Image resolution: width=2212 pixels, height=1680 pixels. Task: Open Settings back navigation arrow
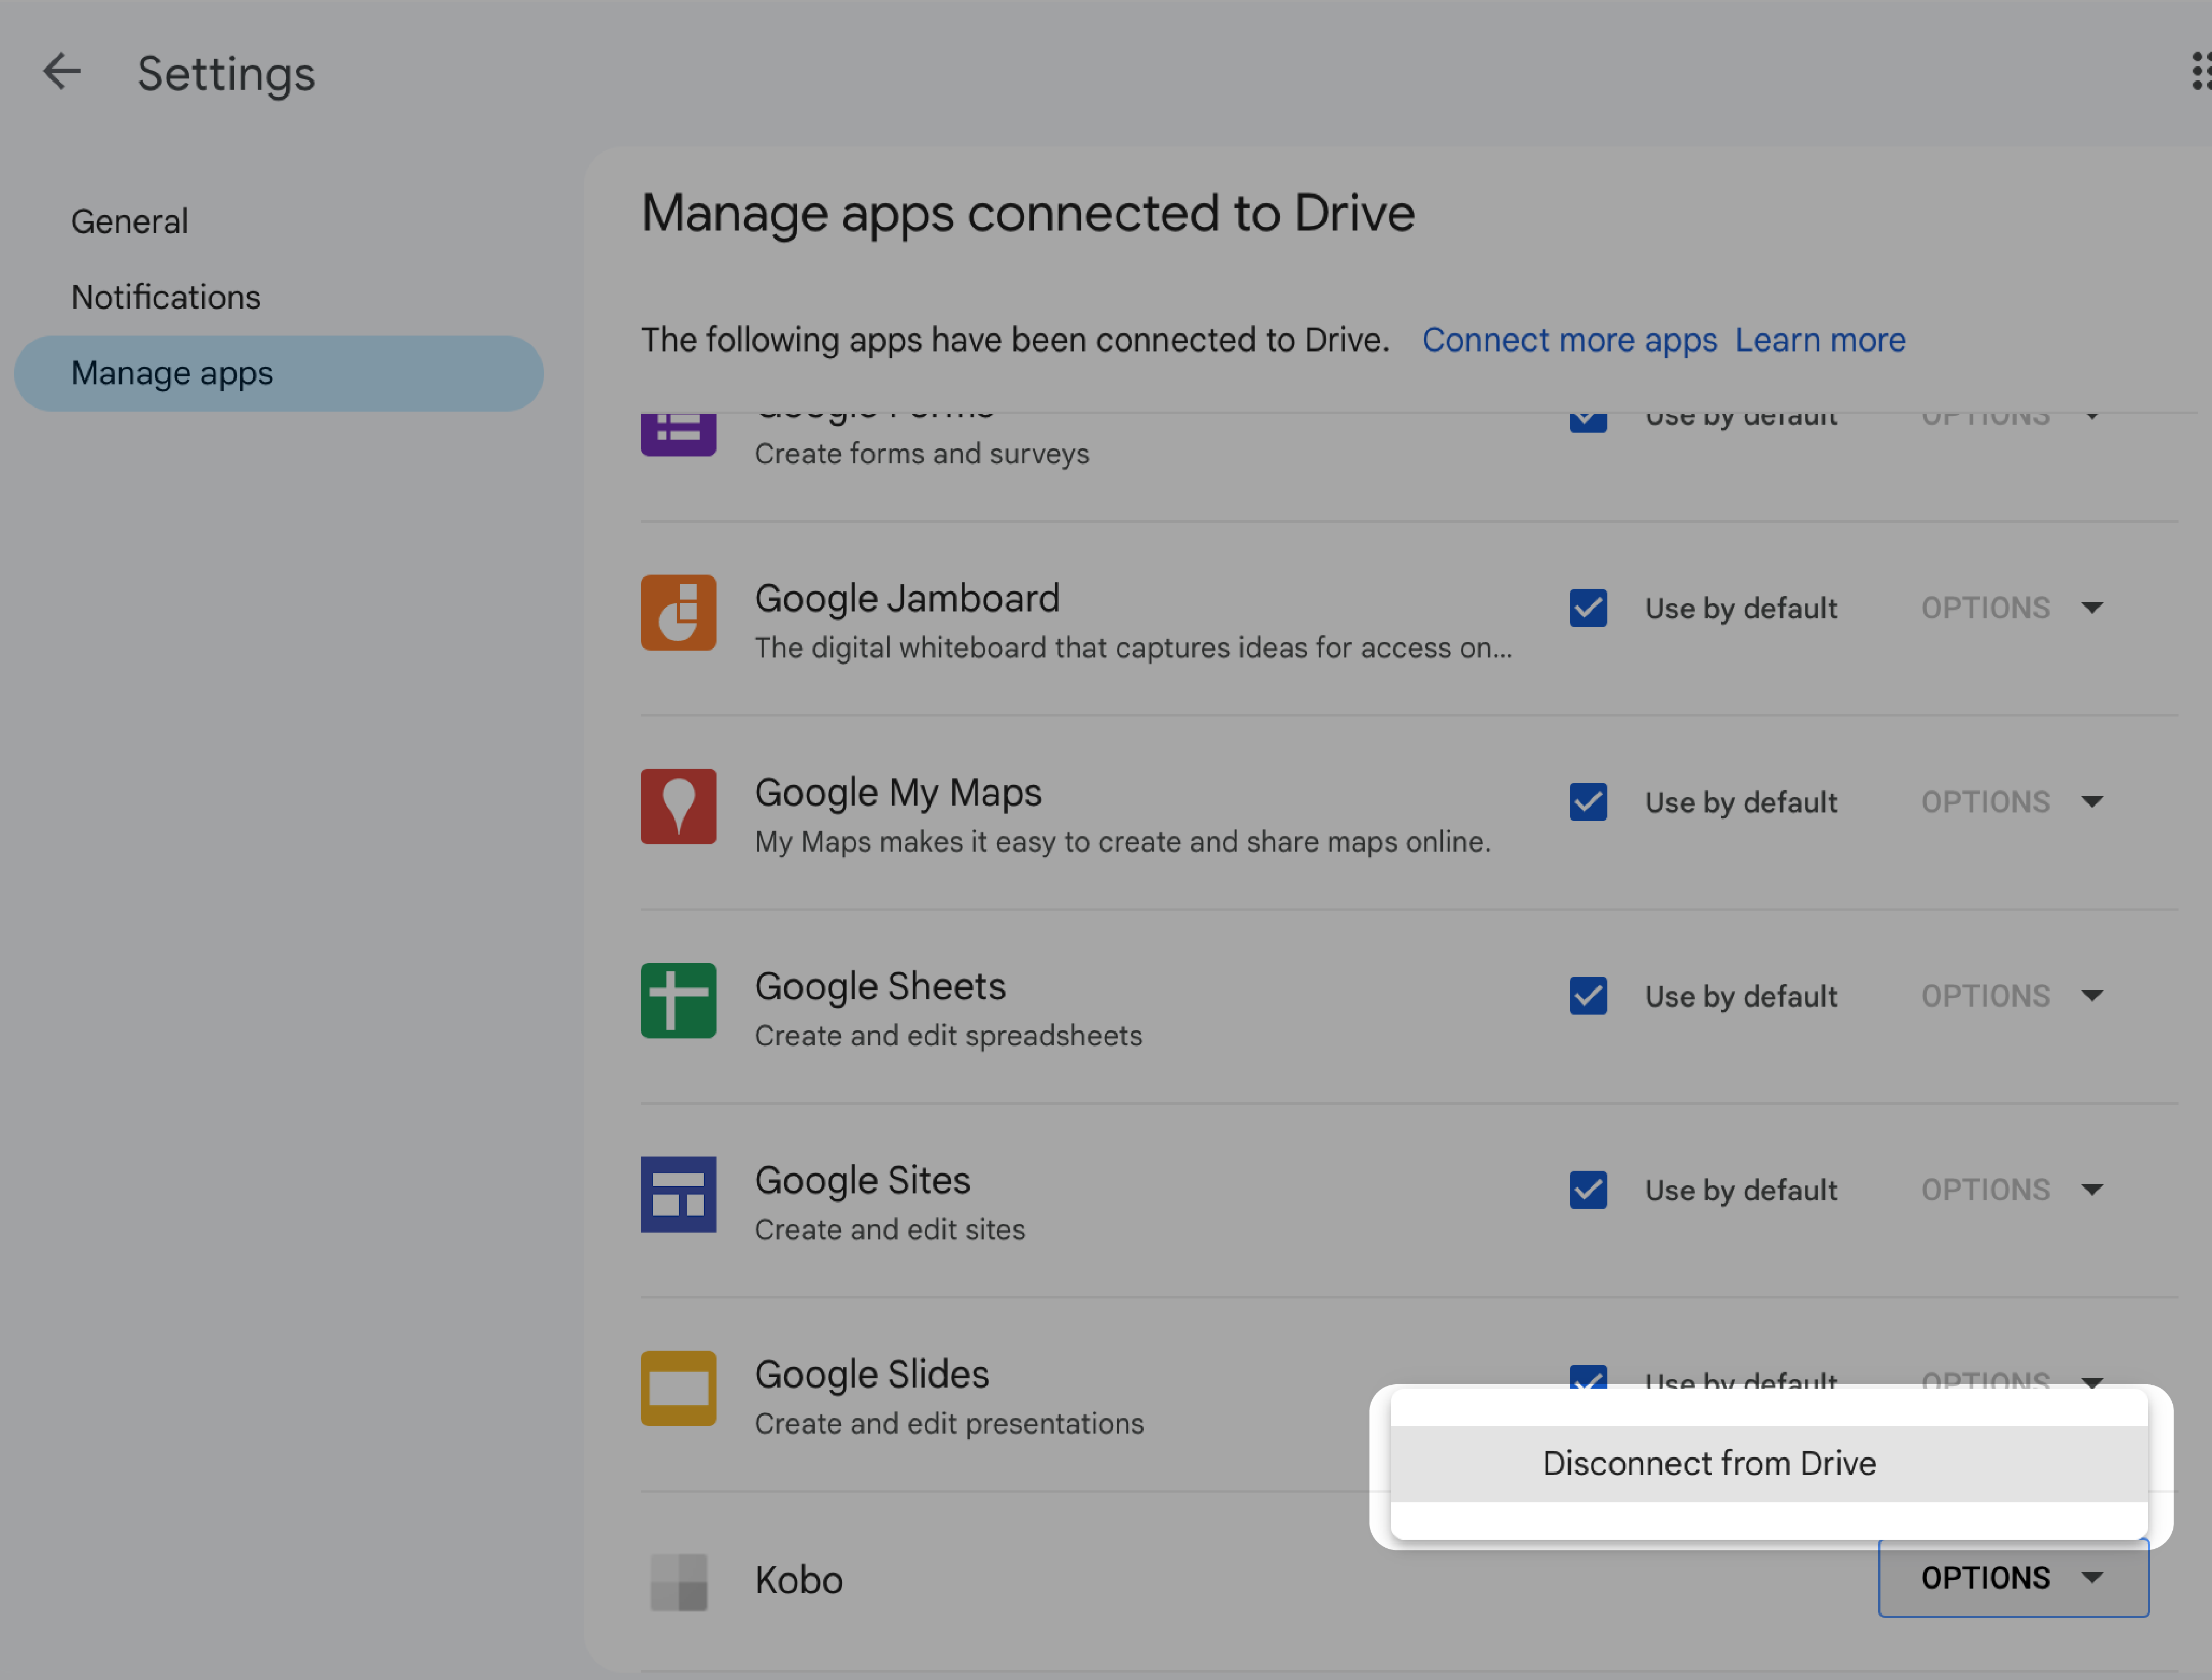(x=62, y=70)
